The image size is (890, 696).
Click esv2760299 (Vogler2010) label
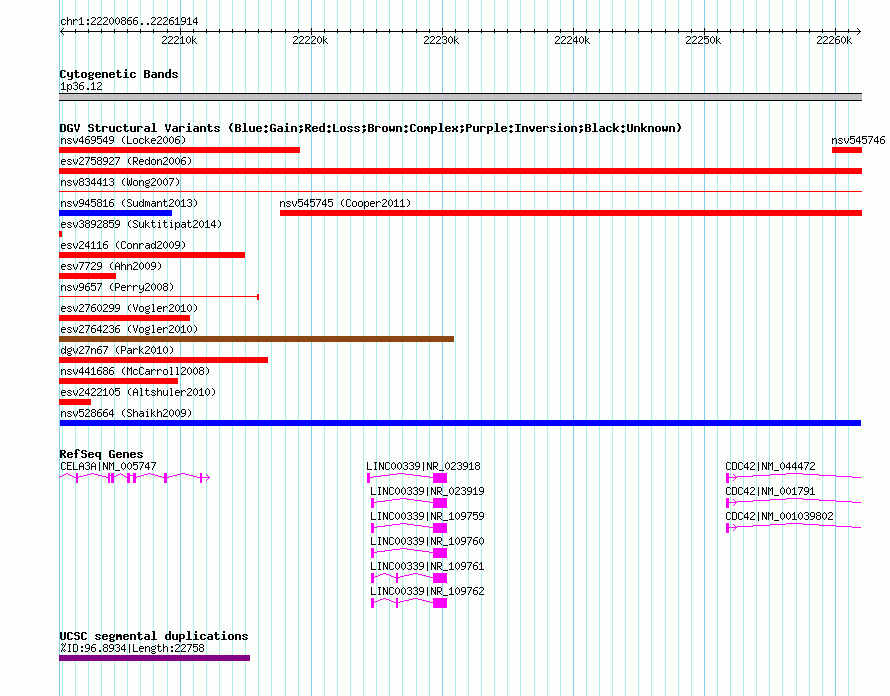tap(129, 308)
